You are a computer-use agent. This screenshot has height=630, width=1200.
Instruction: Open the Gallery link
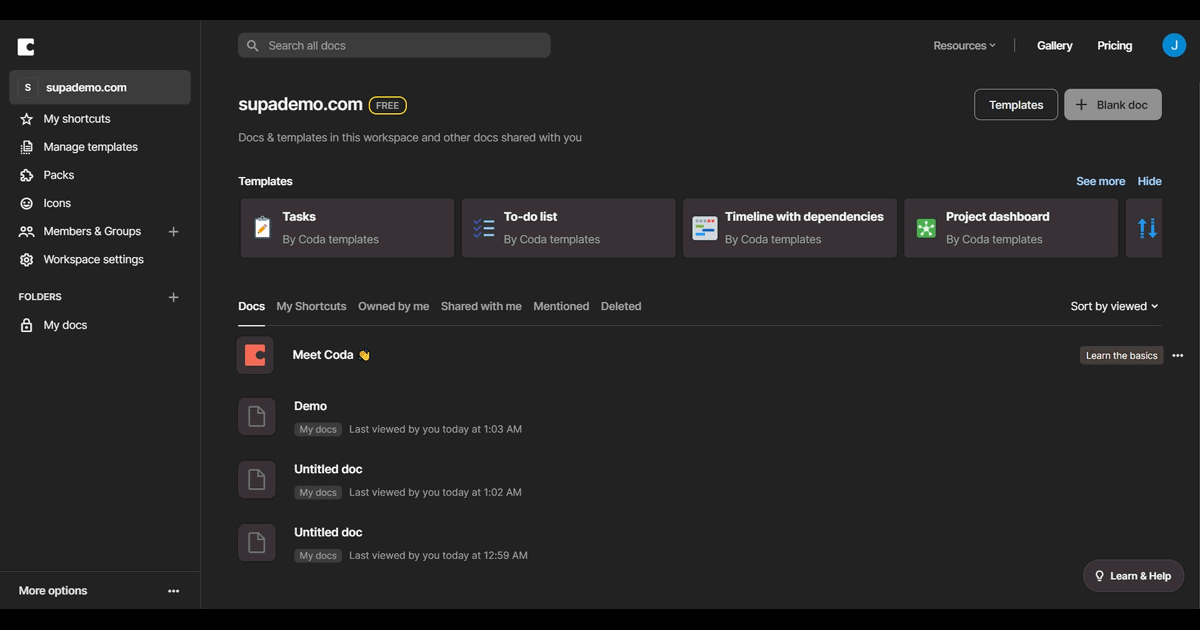coord(1054,46)
